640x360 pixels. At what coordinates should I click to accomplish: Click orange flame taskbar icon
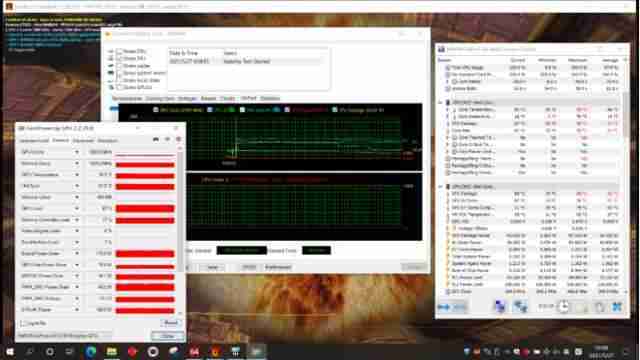215,351
